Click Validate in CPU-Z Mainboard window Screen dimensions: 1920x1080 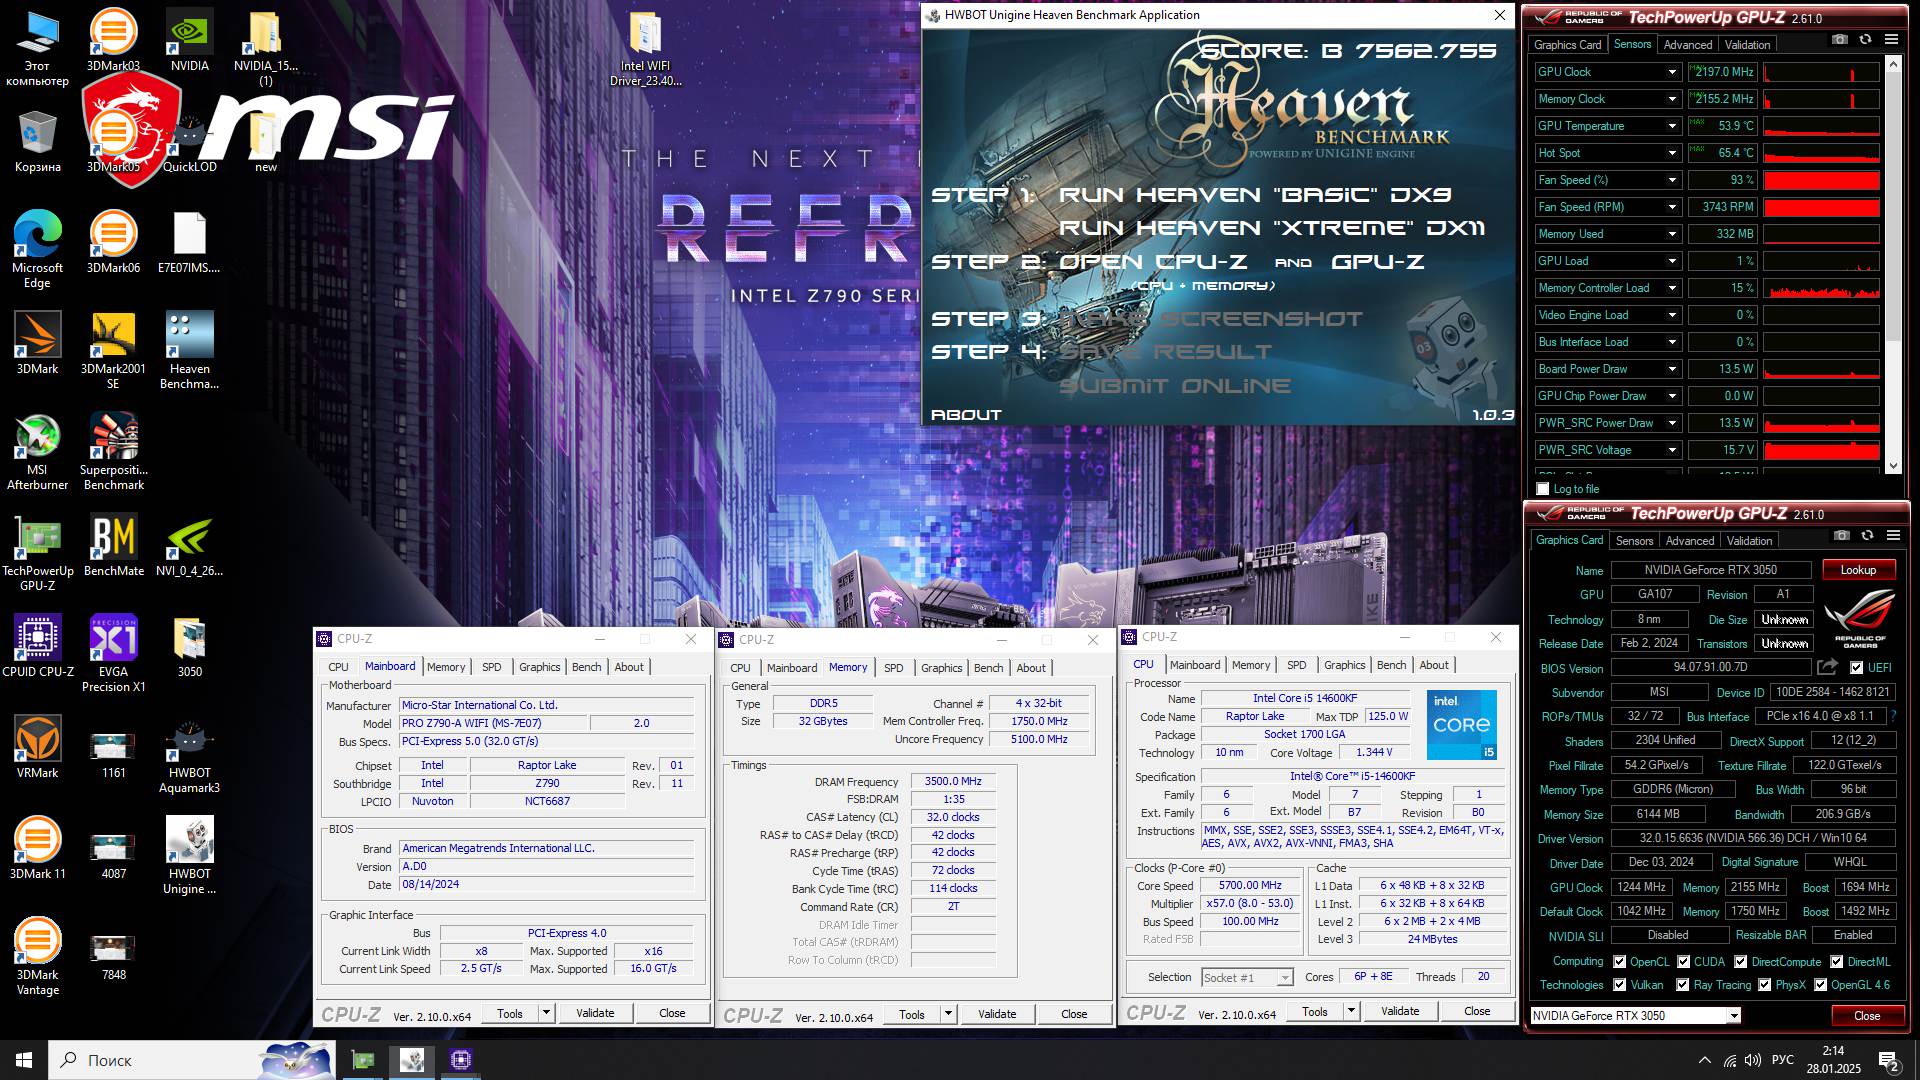click(595, 1013)
